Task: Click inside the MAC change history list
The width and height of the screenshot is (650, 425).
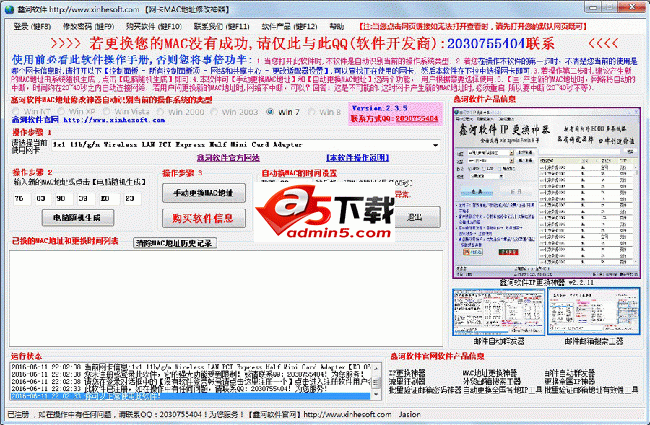Action: pyautogui.click(x=226, y=298)
